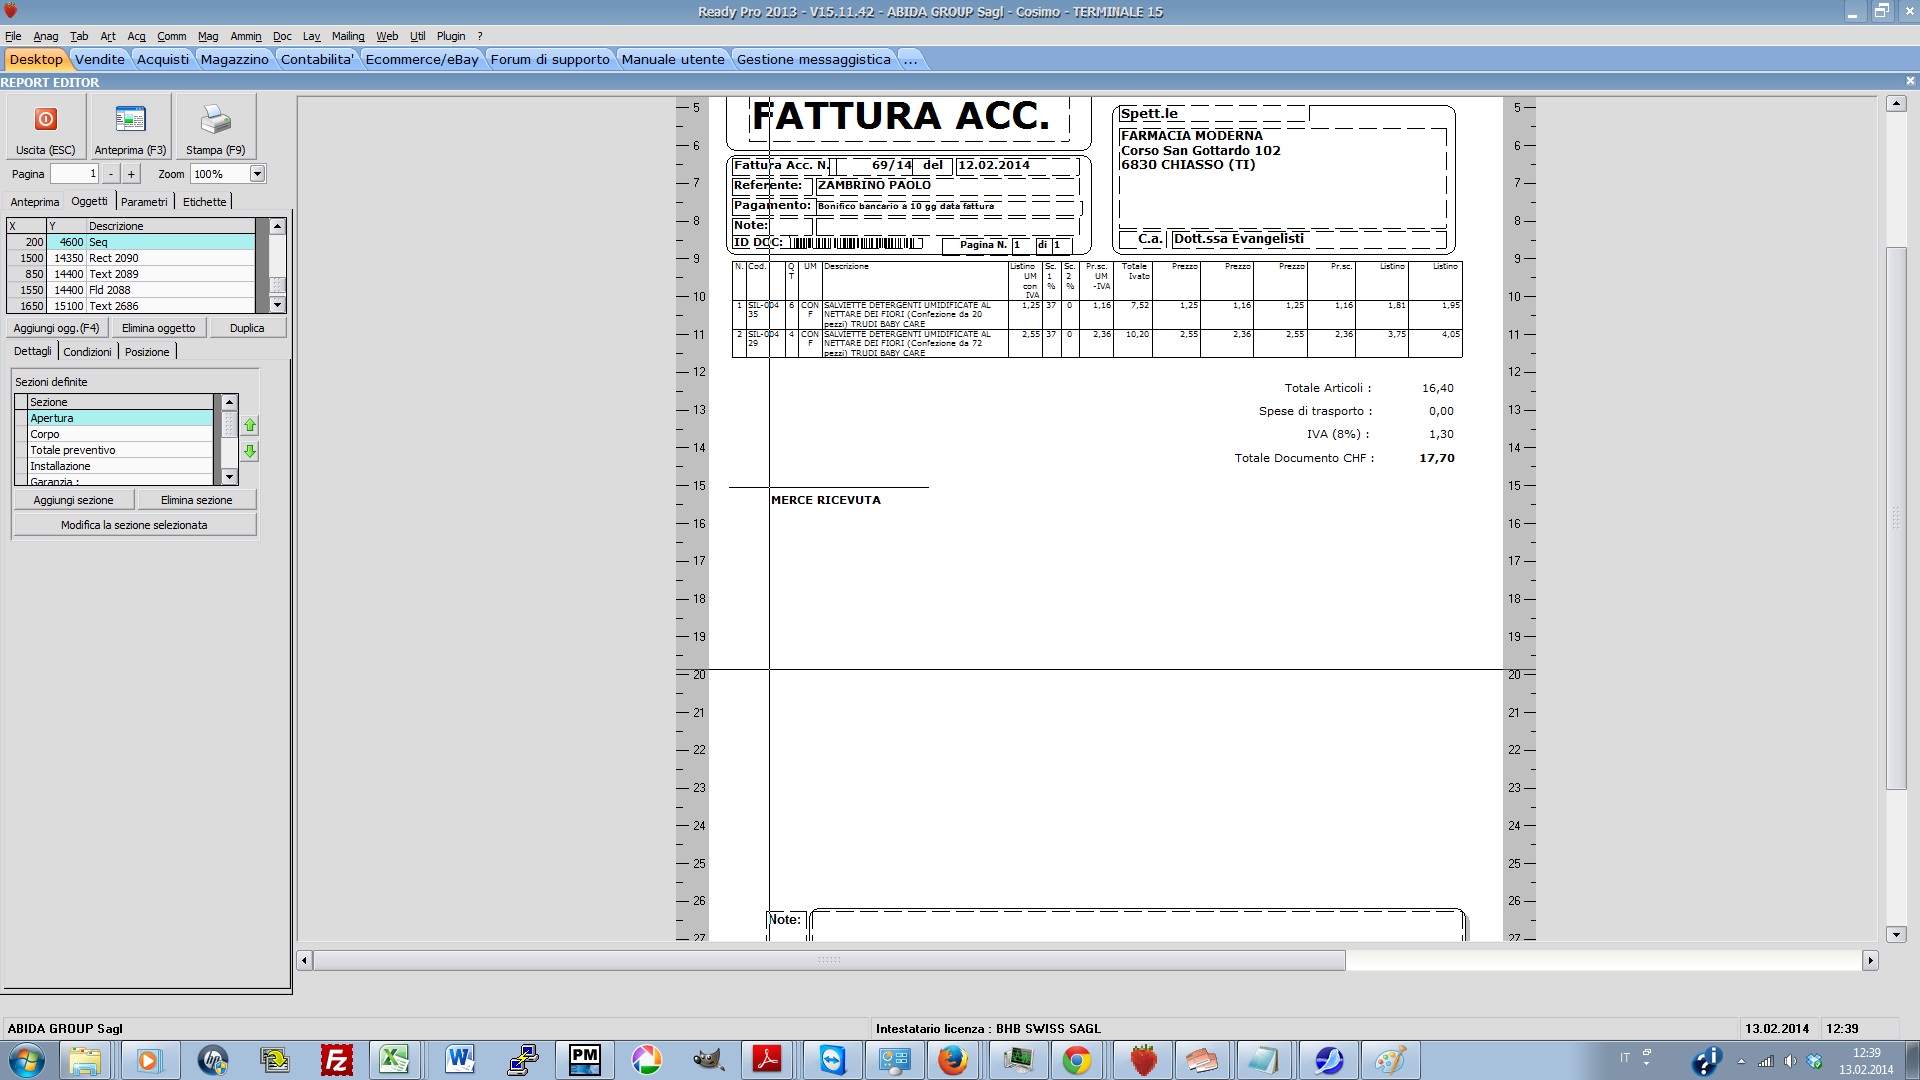Move selected section down with green arrow
The image size is (1920, 1080).
point(250,452)
